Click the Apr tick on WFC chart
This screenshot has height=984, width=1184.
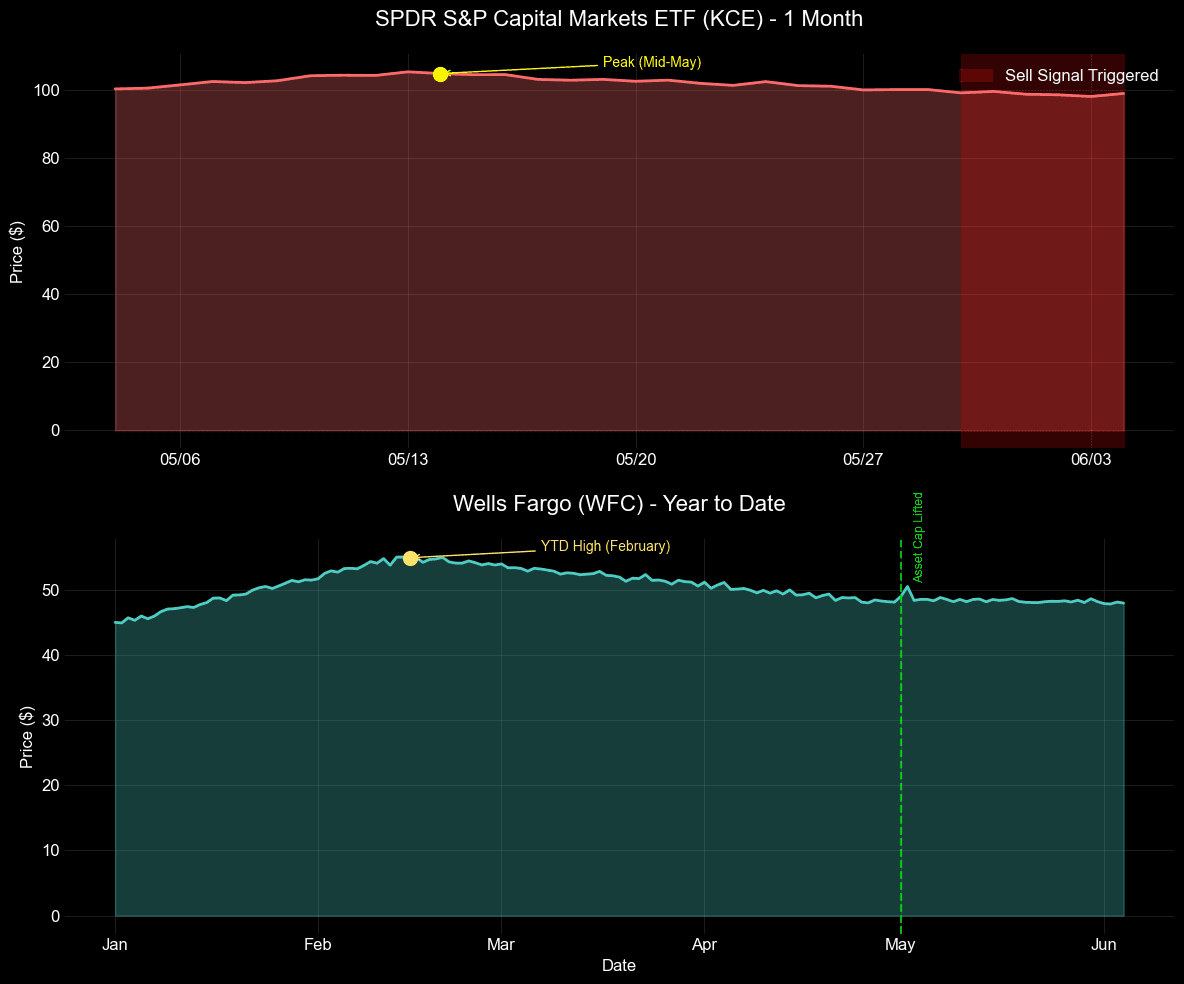tap(705, 945)
